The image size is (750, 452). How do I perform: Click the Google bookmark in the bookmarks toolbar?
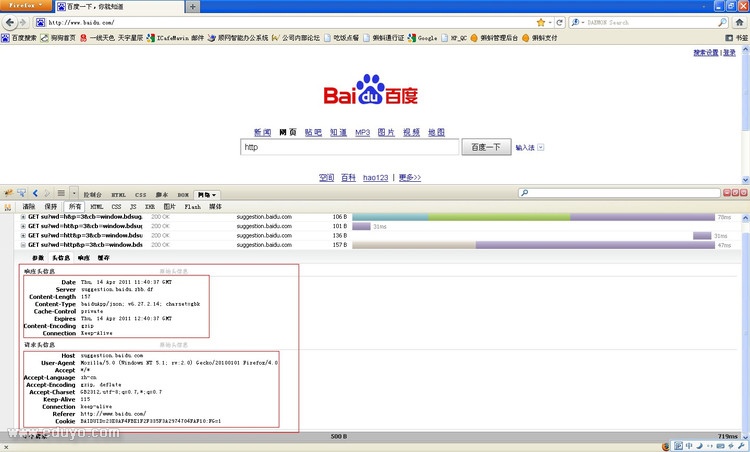point(423,37)
